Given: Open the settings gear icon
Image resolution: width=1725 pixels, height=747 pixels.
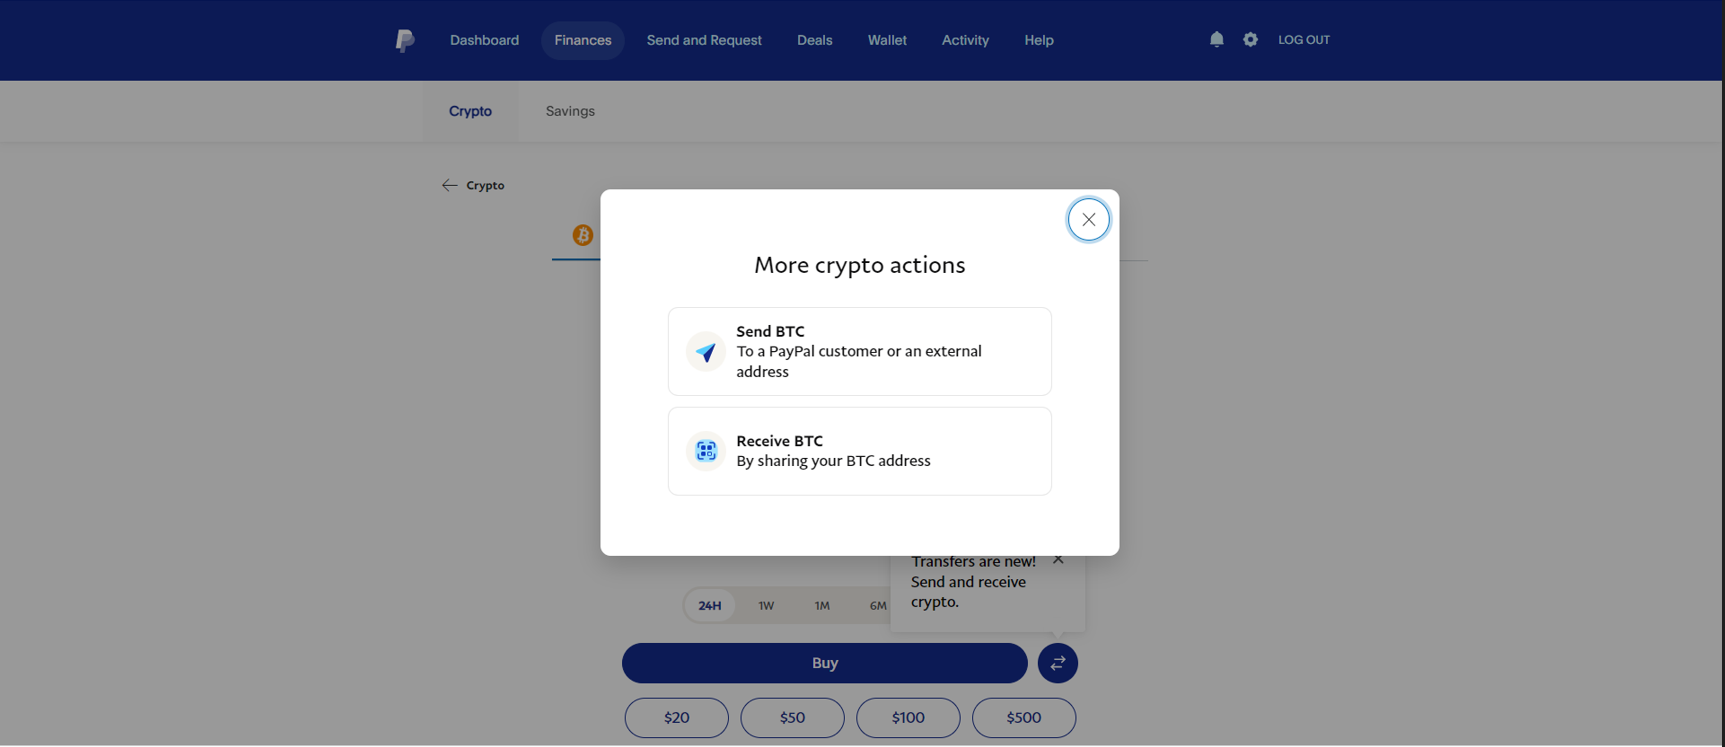Looking at the screenshot, I should click(1250, 39).
